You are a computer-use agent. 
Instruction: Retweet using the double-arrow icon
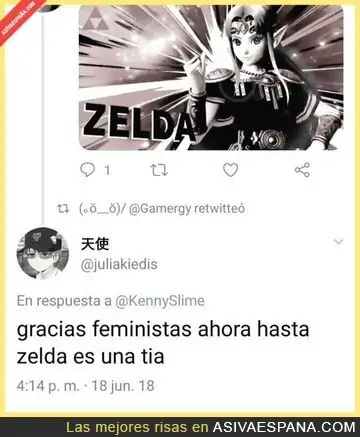(x=159, y=170)
